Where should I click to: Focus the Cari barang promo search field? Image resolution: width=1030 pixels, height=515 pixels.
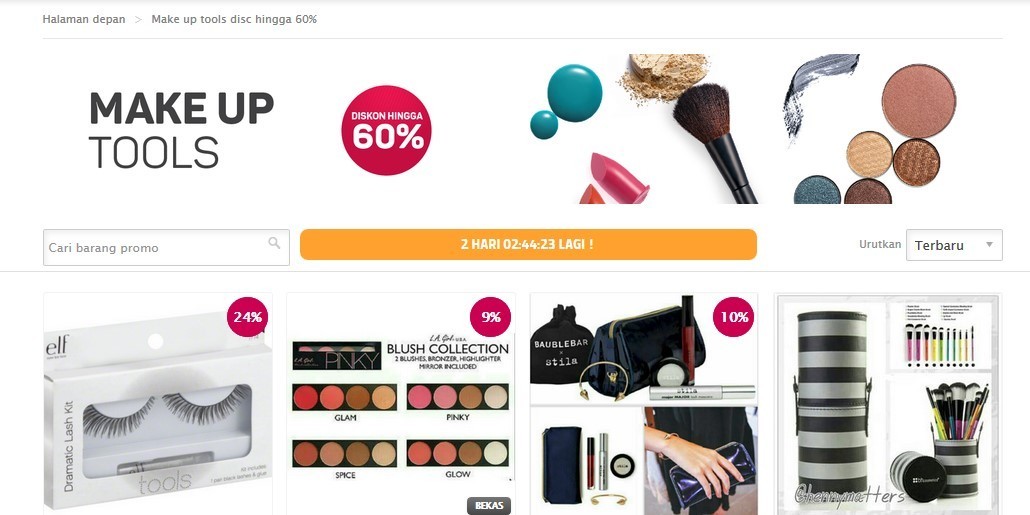point(166,248)
